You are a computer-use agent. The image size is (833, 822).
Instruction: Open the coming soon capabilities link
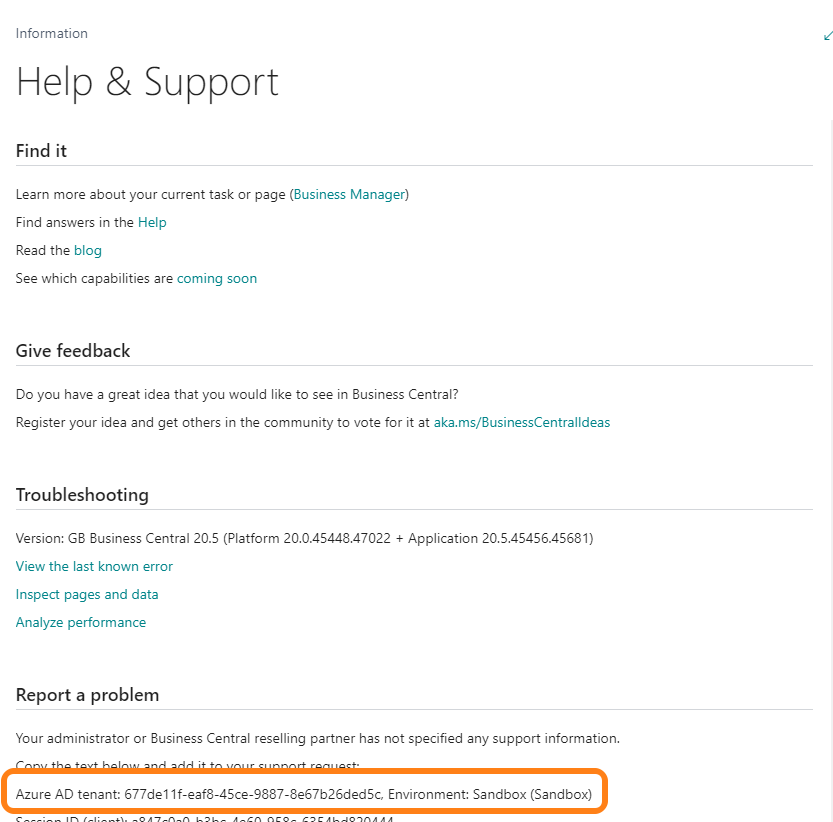(217, 278)
